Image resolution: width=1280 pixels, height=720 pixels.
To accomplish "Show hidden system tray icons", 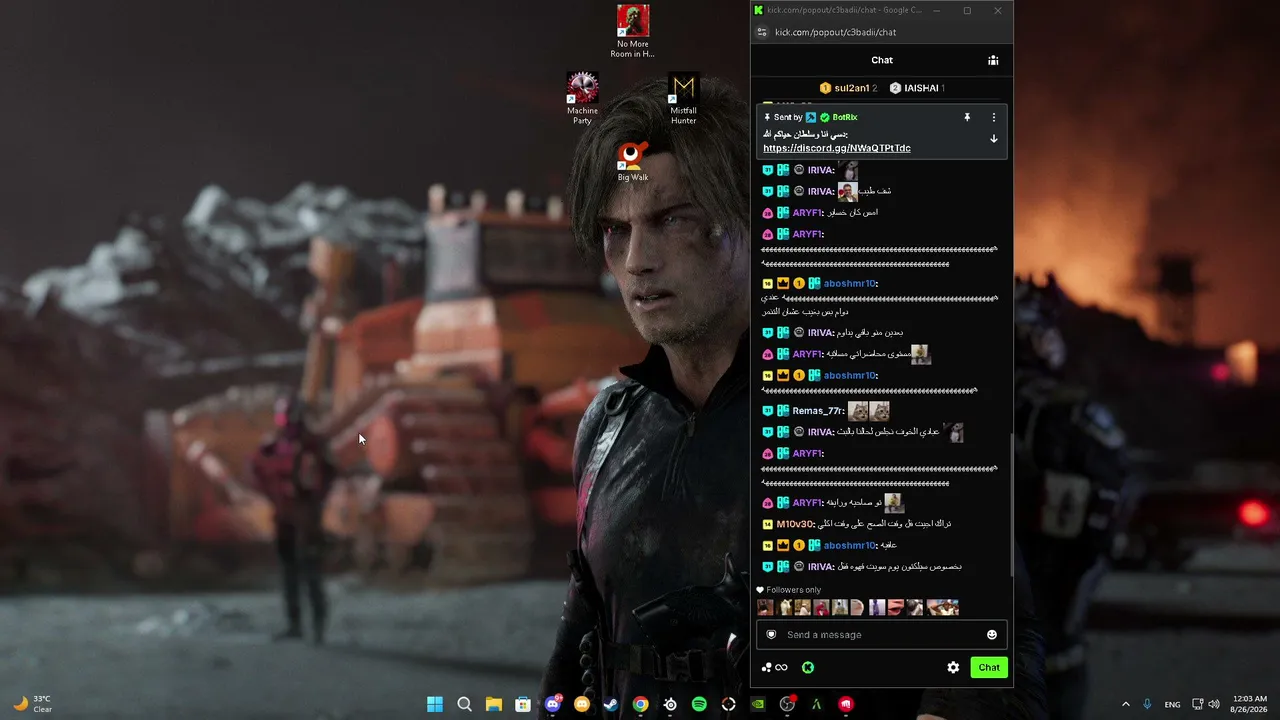I will click(x=1125, y=704).
